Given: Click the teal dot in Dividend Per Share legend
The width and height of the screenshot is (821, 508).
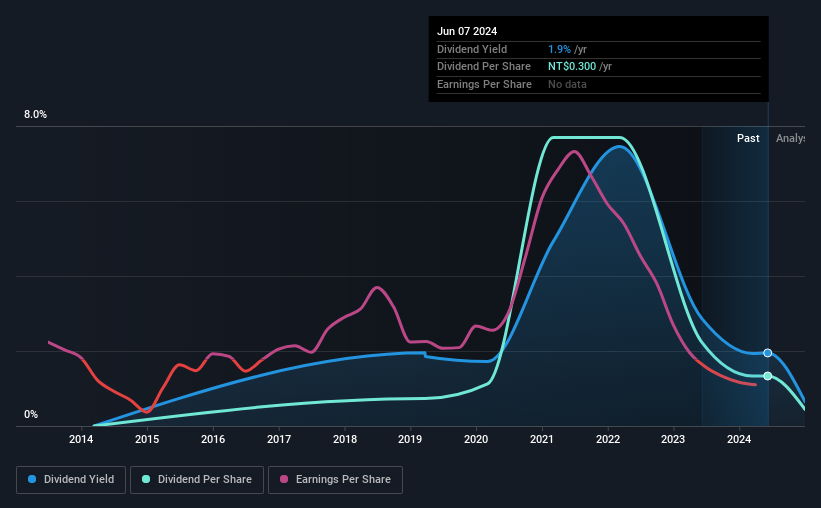Looking at the screenshot, I should click(146, 479).
